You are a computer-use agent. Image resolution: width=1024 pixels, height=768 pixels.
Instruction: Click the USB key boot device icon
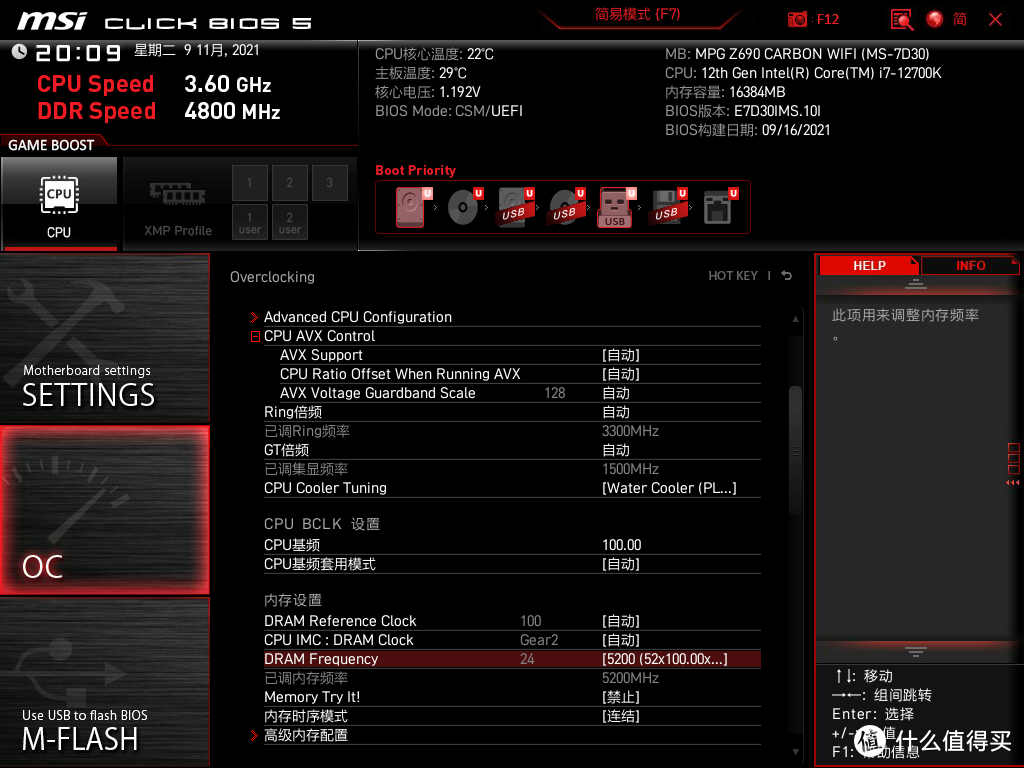615,208
